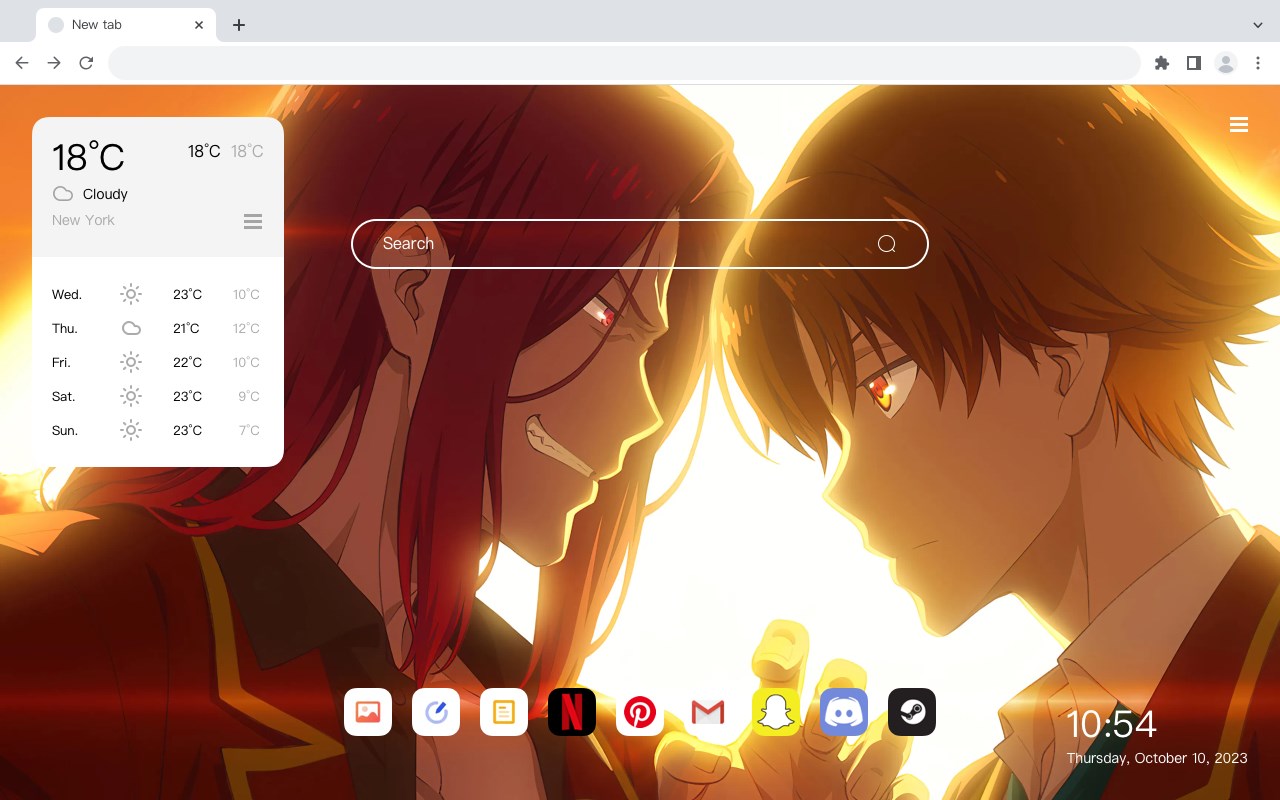The width and height of the screenshot is (1280, 800).
Task: Click Thursday's cloud forecast icon
Action: [131, 328]
